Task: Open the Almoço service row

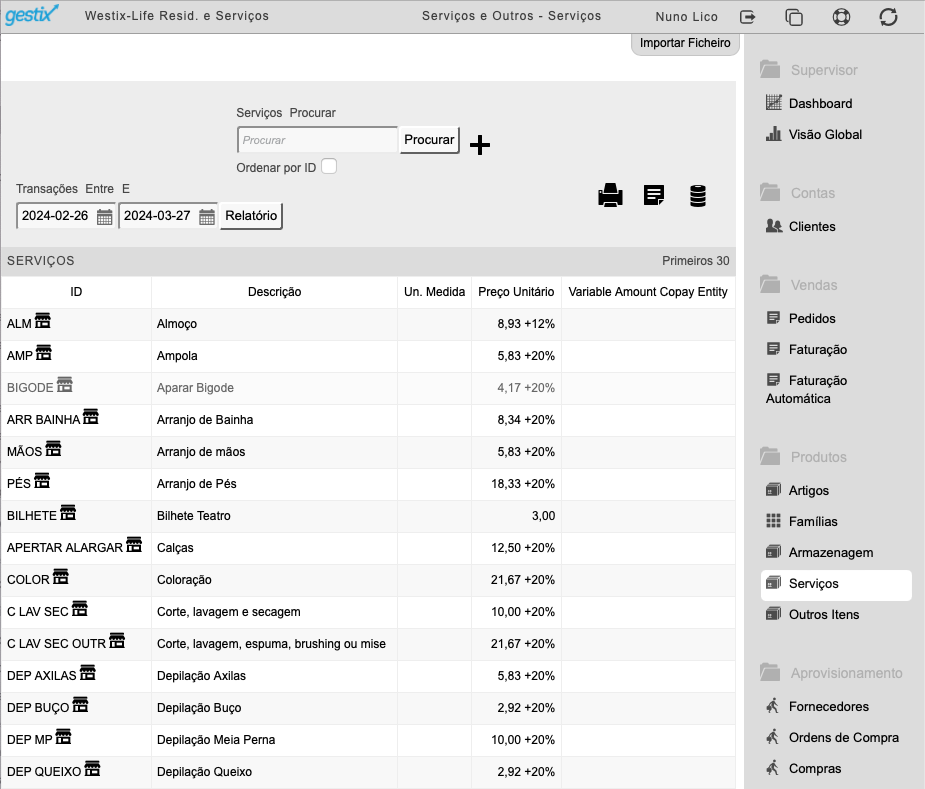Action: (368, 324)
